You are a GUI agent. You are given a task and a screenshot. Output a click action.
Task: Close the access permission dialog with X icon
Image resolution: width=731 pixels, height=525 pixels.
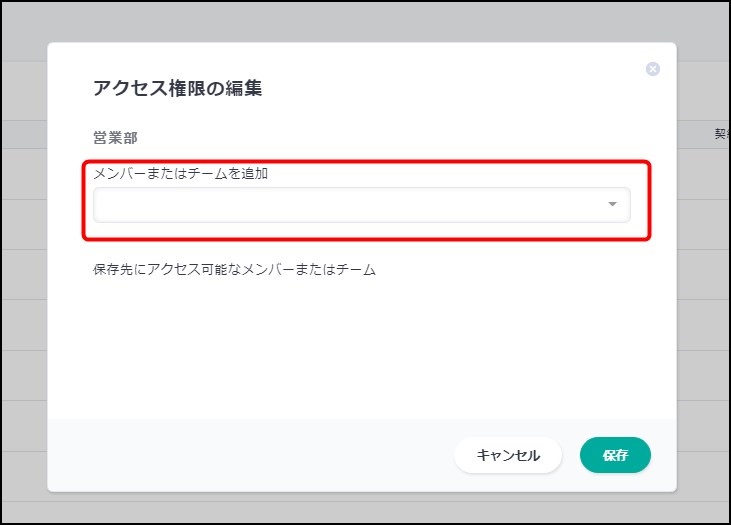653,69
